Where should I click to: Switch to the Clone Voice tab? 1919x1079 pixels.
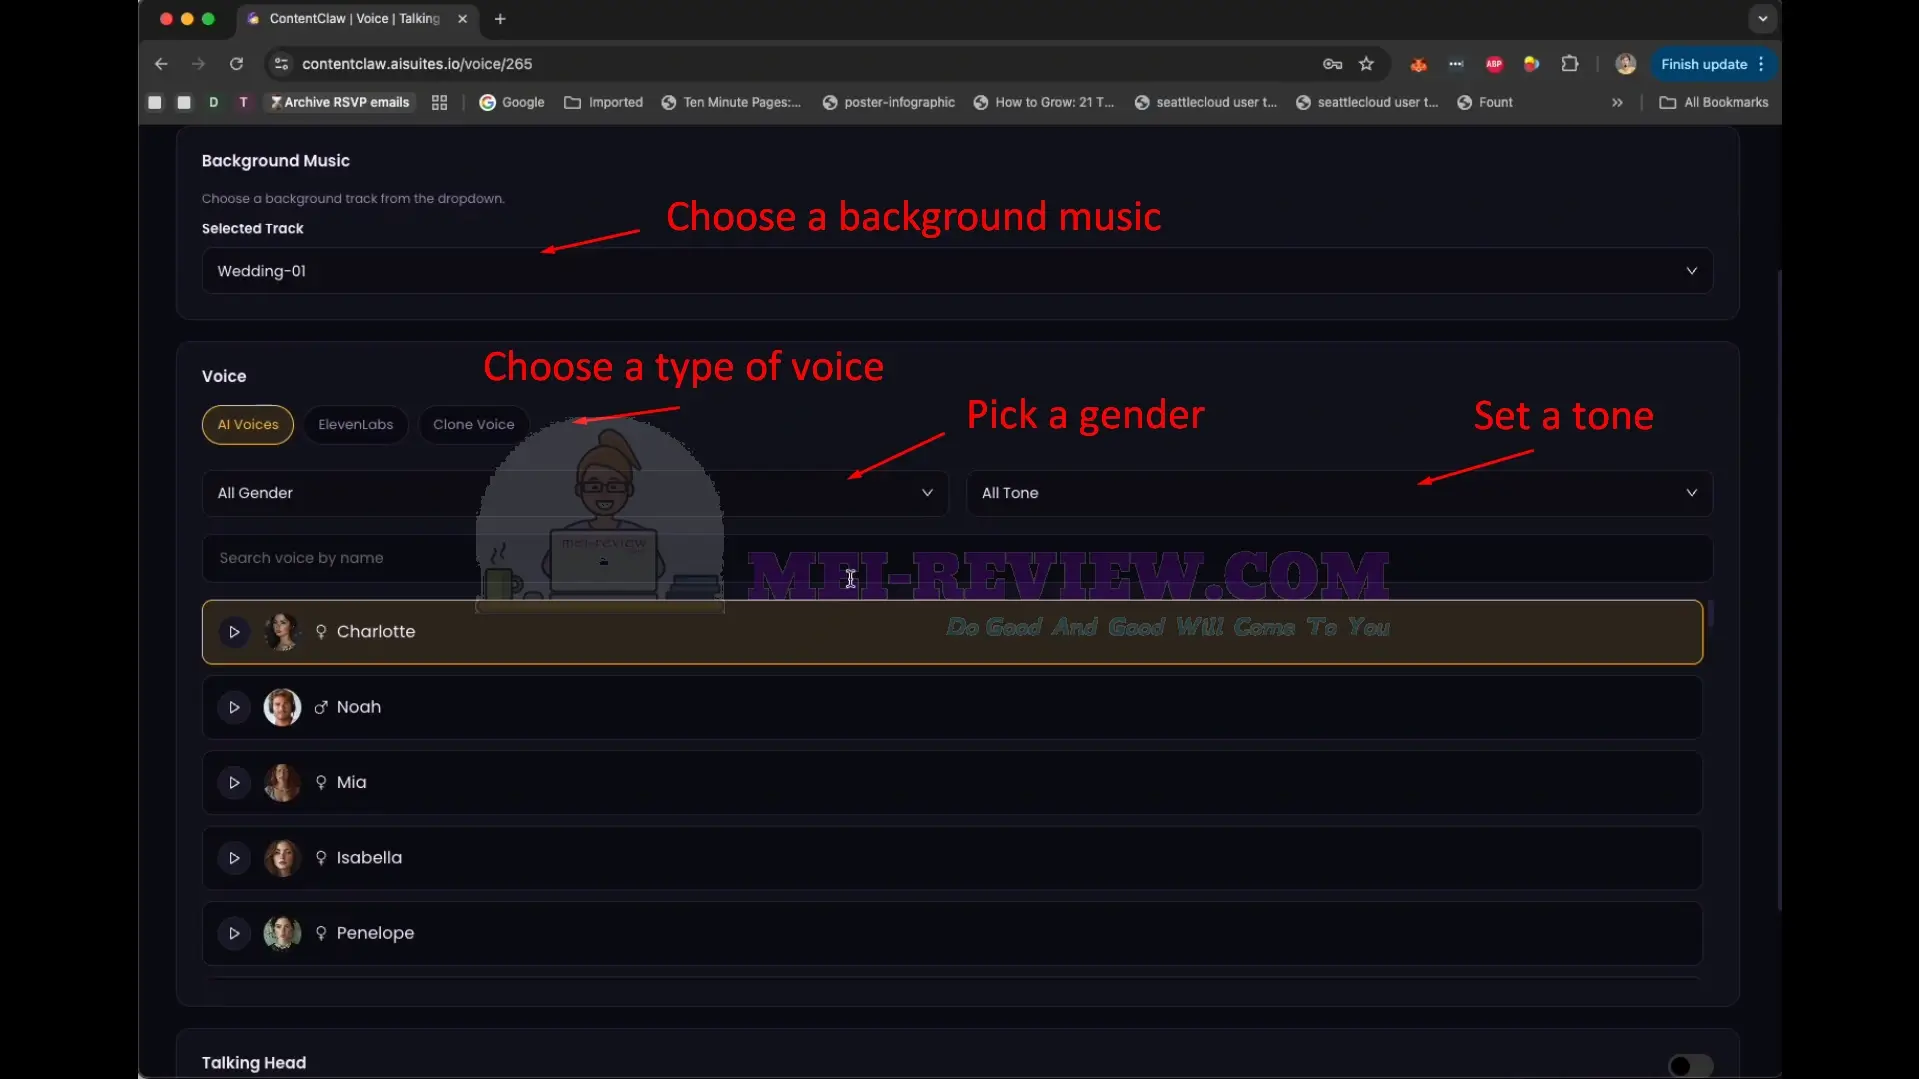click(473, 424)
